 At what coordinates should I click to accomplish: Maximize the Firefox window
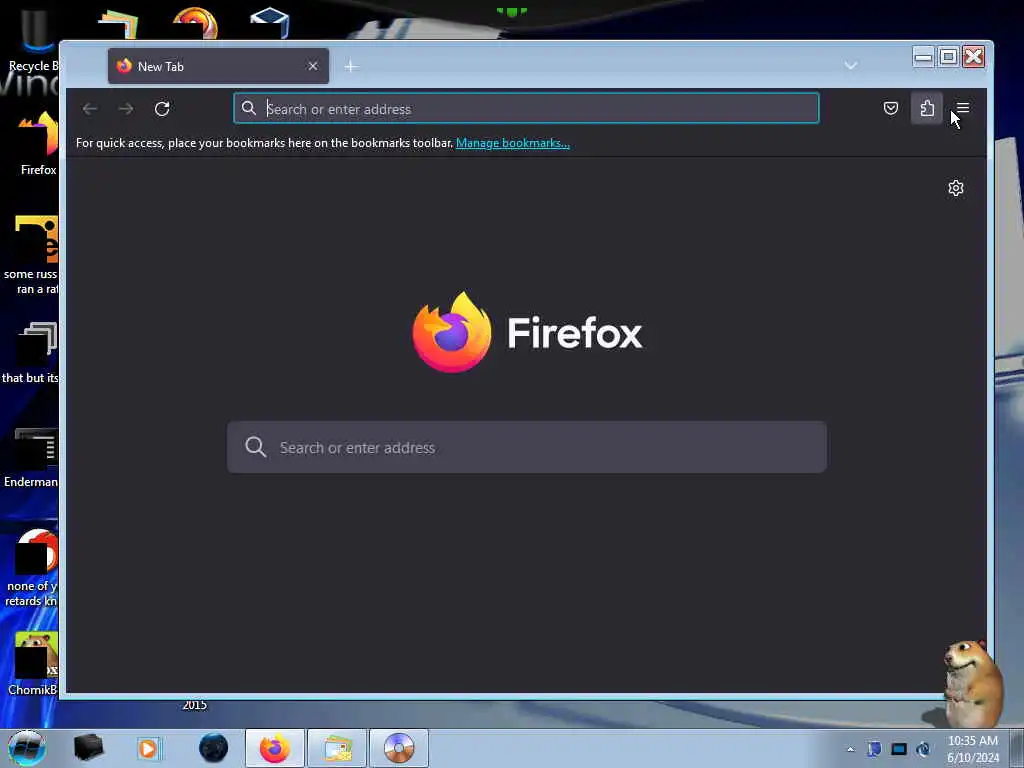(x=948, y=57)
